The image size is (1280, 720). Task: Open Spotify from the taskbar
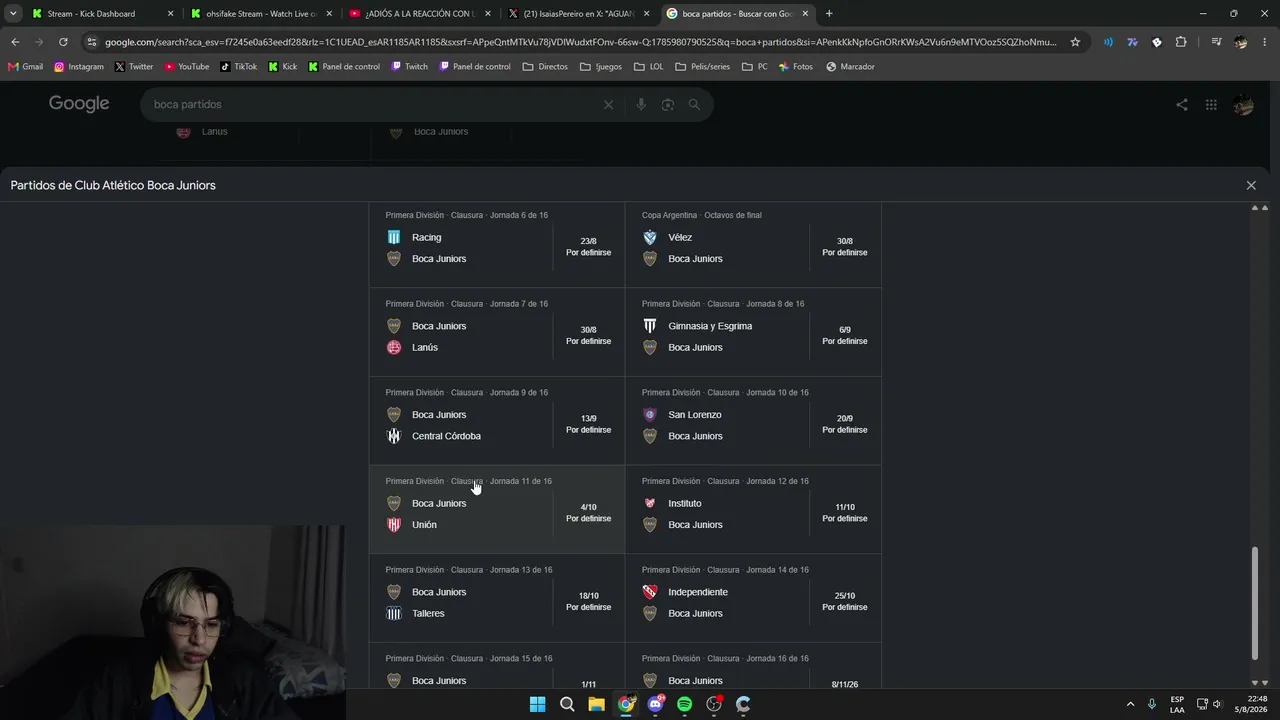[684, 704]
